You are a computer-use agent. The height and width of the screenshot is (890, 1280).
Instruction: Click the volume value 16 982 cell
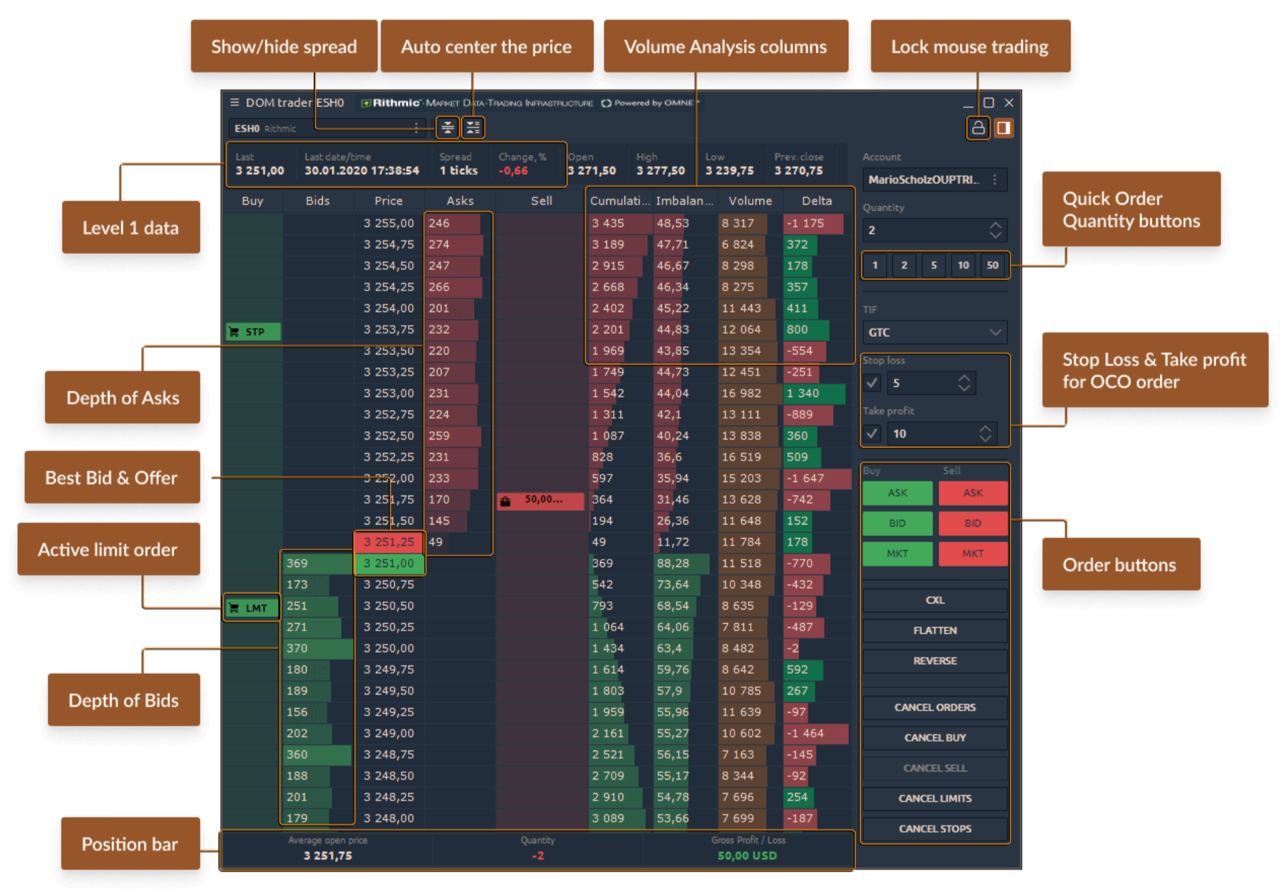tap(749, 394)
